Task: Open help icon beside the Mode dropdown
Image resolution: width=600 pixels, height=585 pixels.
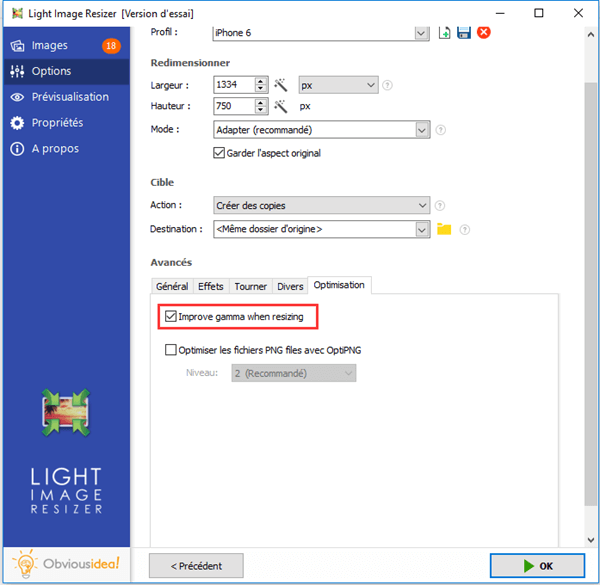Action: point(440,130)
